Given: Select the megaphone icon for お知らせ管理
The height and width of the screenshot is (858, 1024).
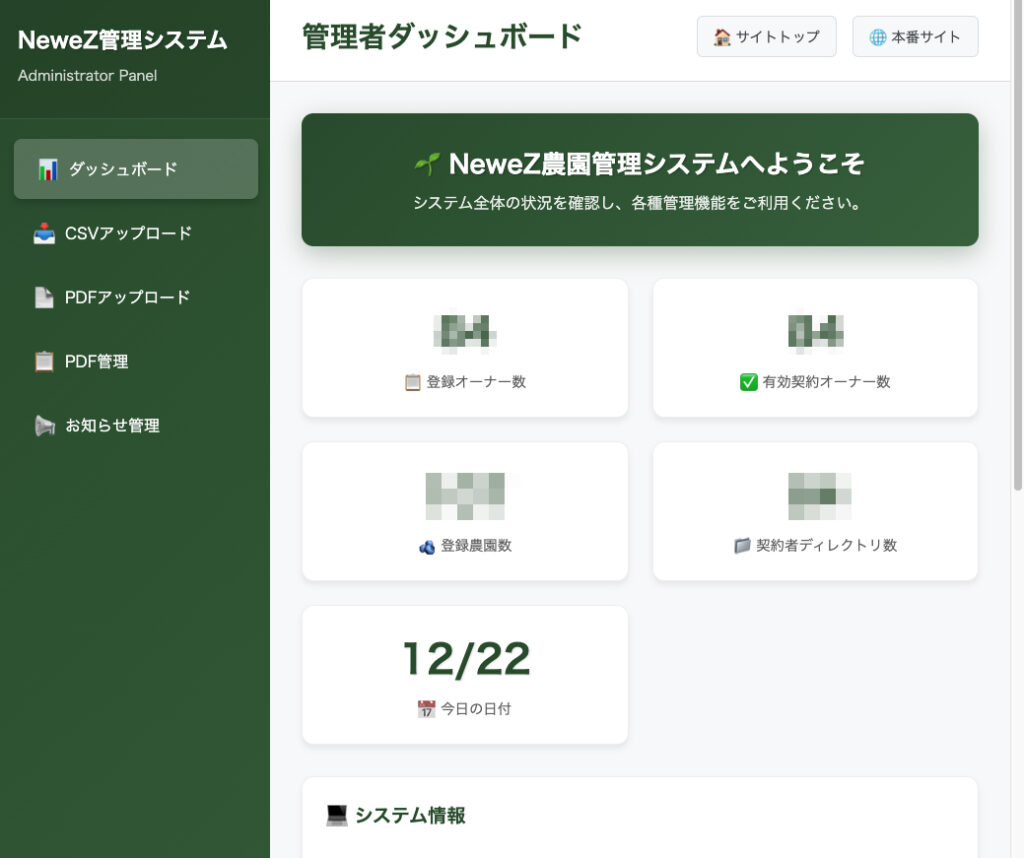Looking at the screenshot, I should coord(44,425).
